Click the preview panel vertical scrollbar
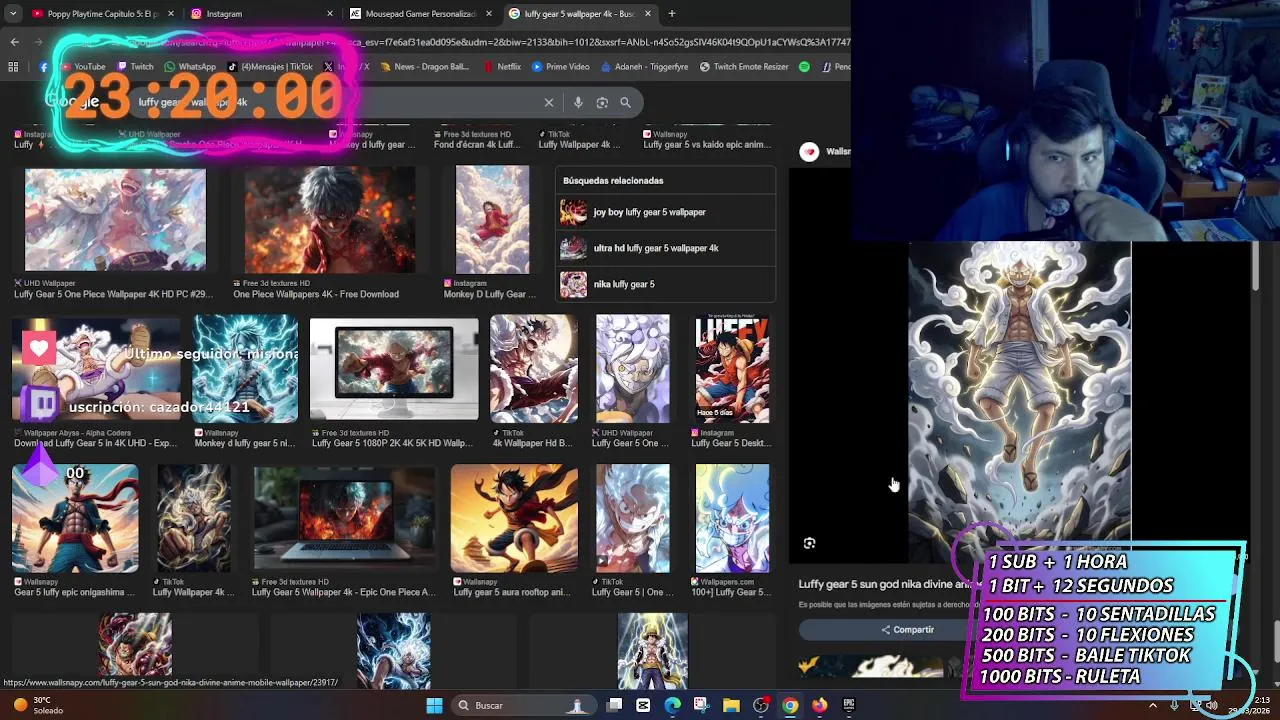 click(1255, 268)
